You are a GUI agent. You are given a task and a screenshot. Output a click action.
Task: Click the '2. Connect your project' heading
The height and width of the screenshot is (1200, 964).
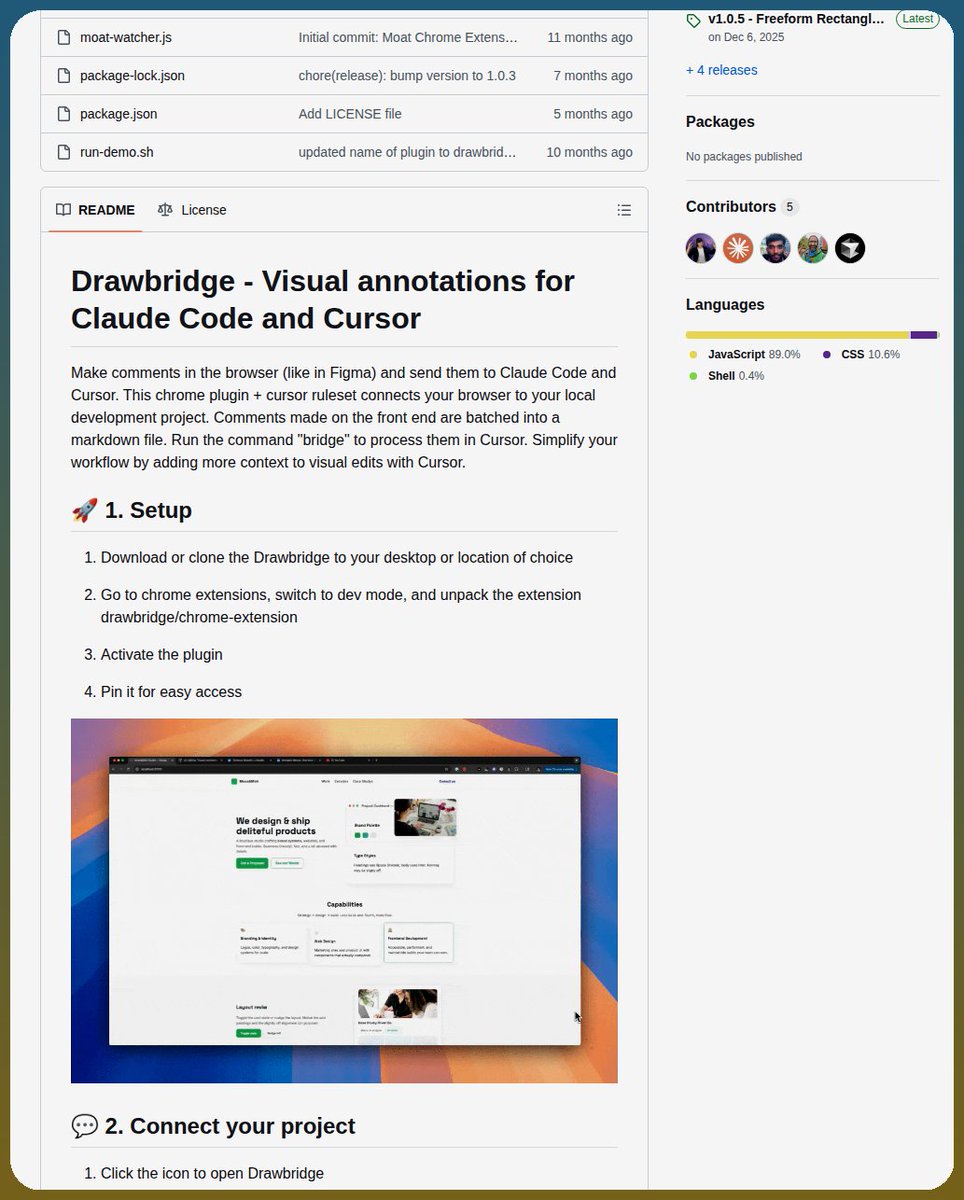click(230, 1126)
